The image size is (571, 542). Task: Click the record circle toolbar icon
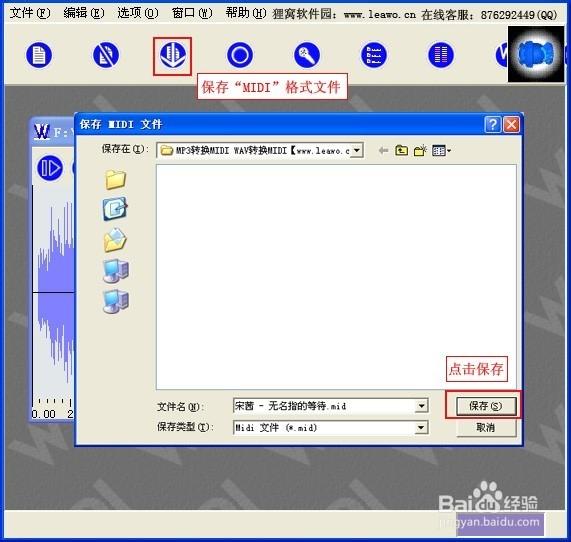[x=240, y=55]
